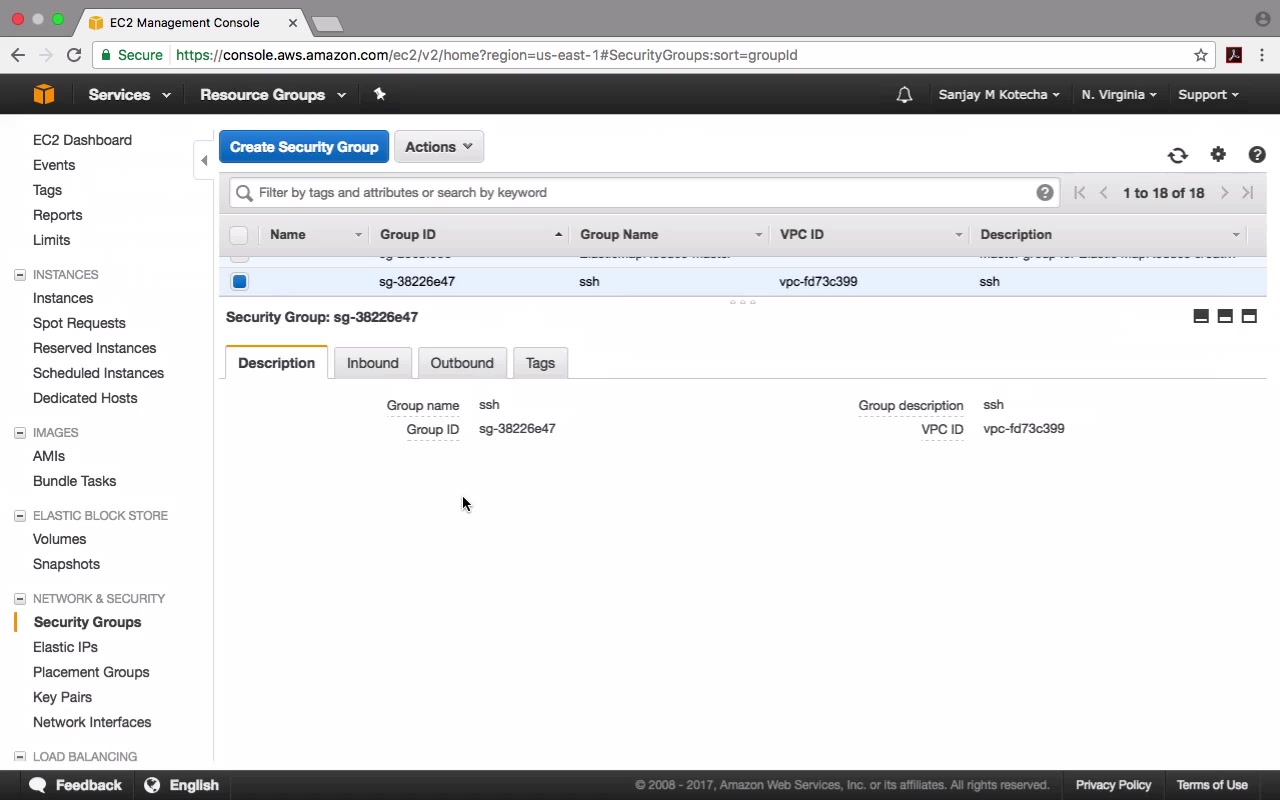
Task: Click the Terms of Use link
Action: (1212, 785)
